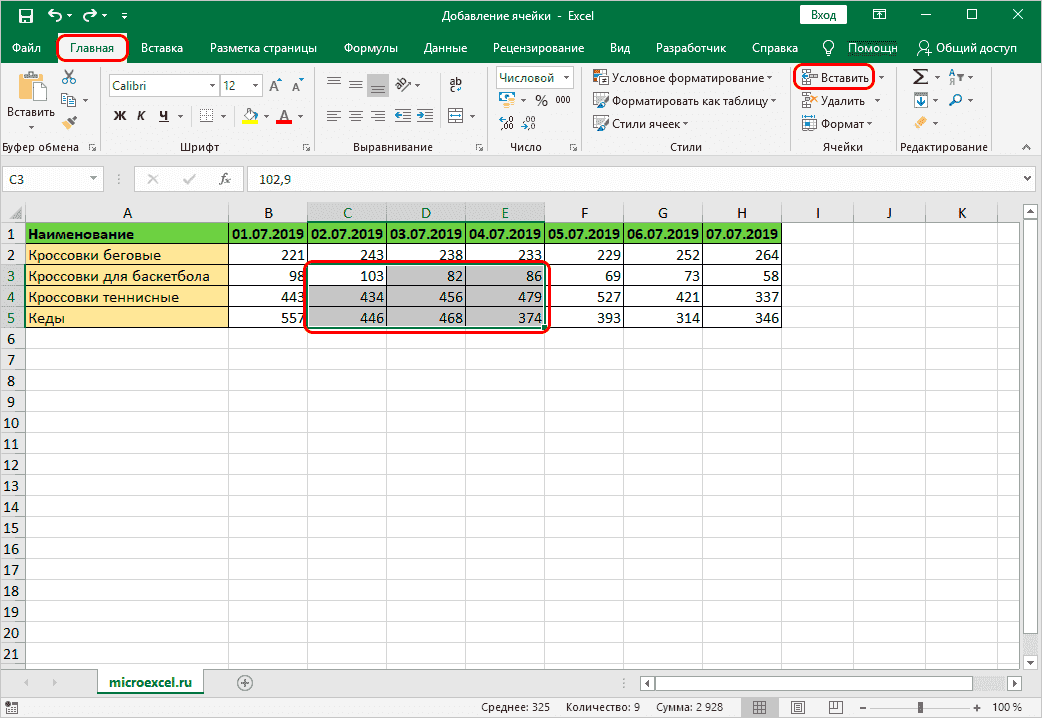Screen dimensions: 1042x718
Task: Click the Общий доступ share button
Action: pyautogui.click(x=967, y=48)
